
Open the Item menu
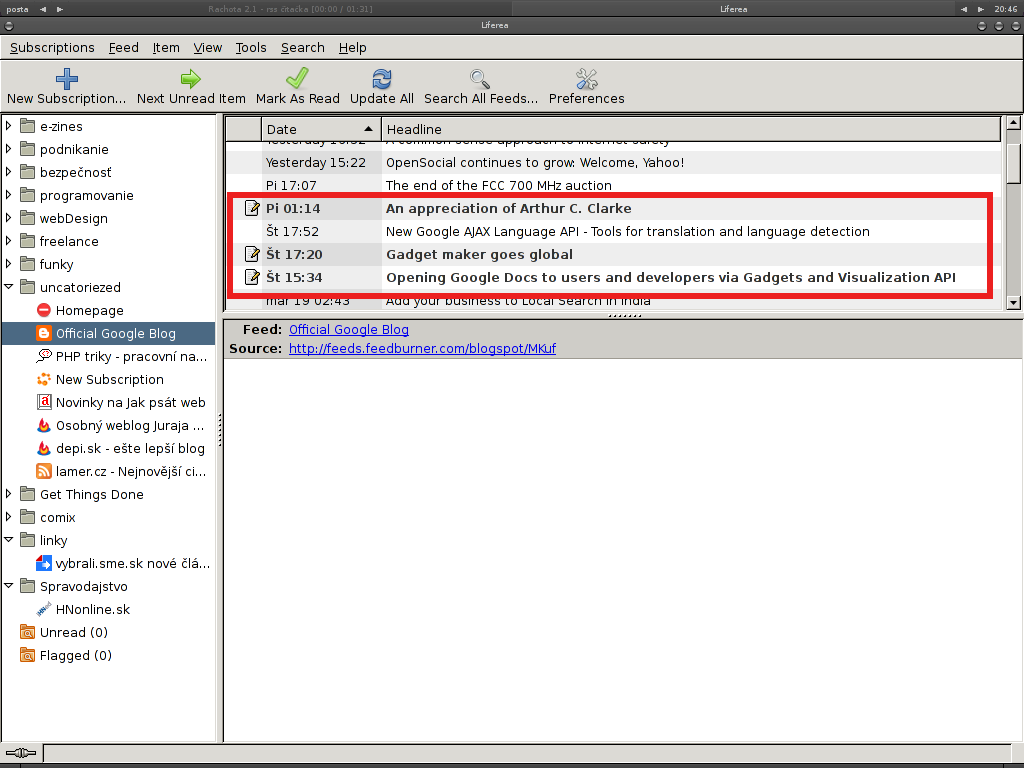pyautogui.click(x=166, y=48)
